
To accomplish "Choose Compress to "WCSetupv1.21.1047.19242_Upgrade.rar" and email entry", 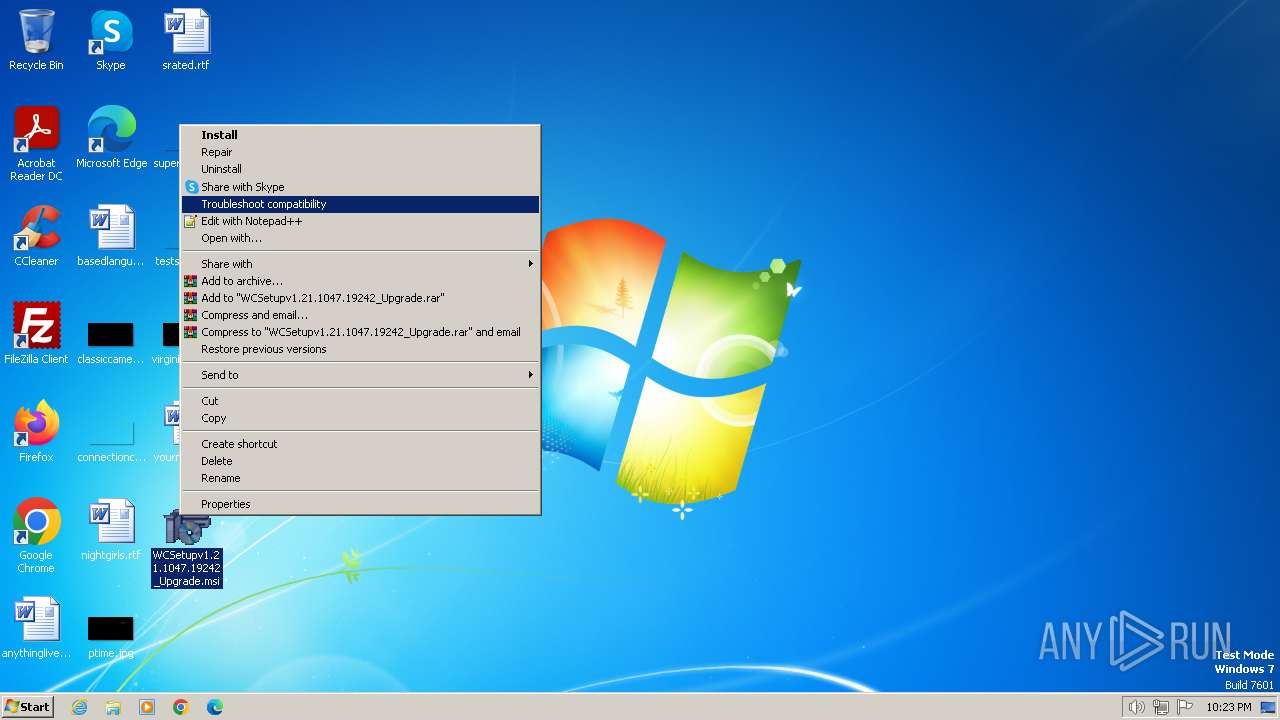I will [360, 332].
